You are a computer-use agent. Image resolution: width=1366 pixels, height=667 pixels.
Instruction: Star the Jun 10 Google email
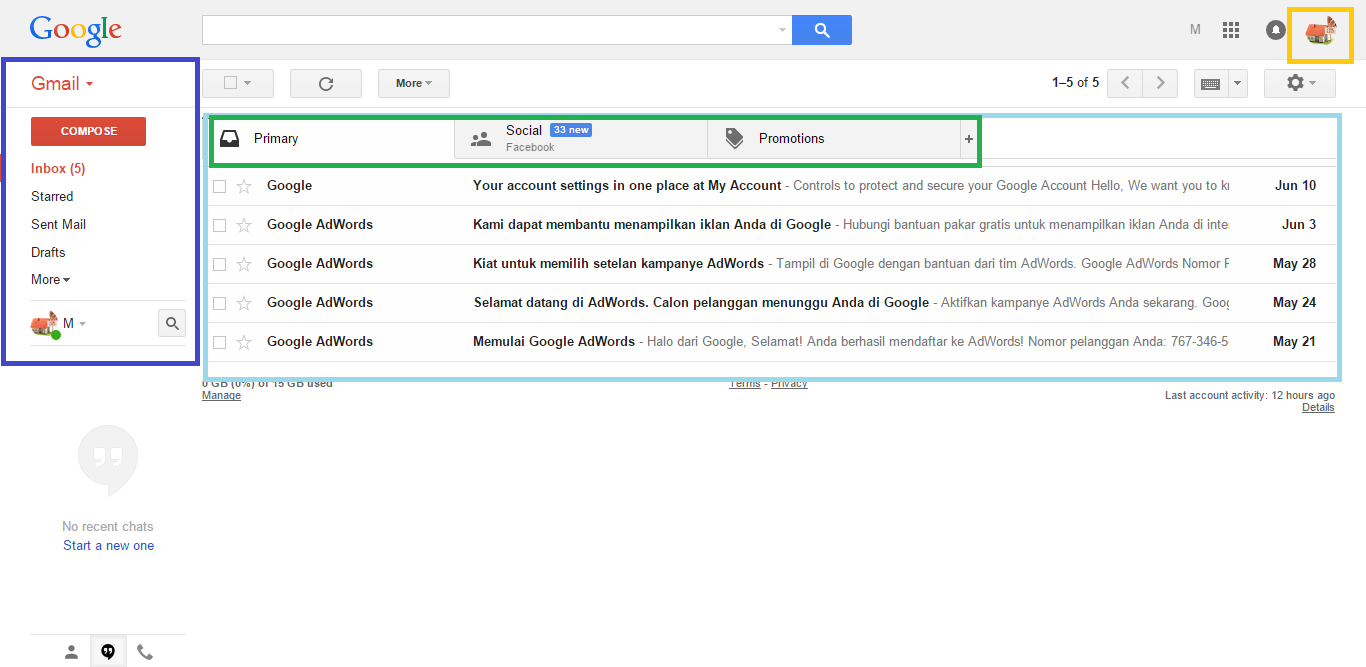click(244, 186)
